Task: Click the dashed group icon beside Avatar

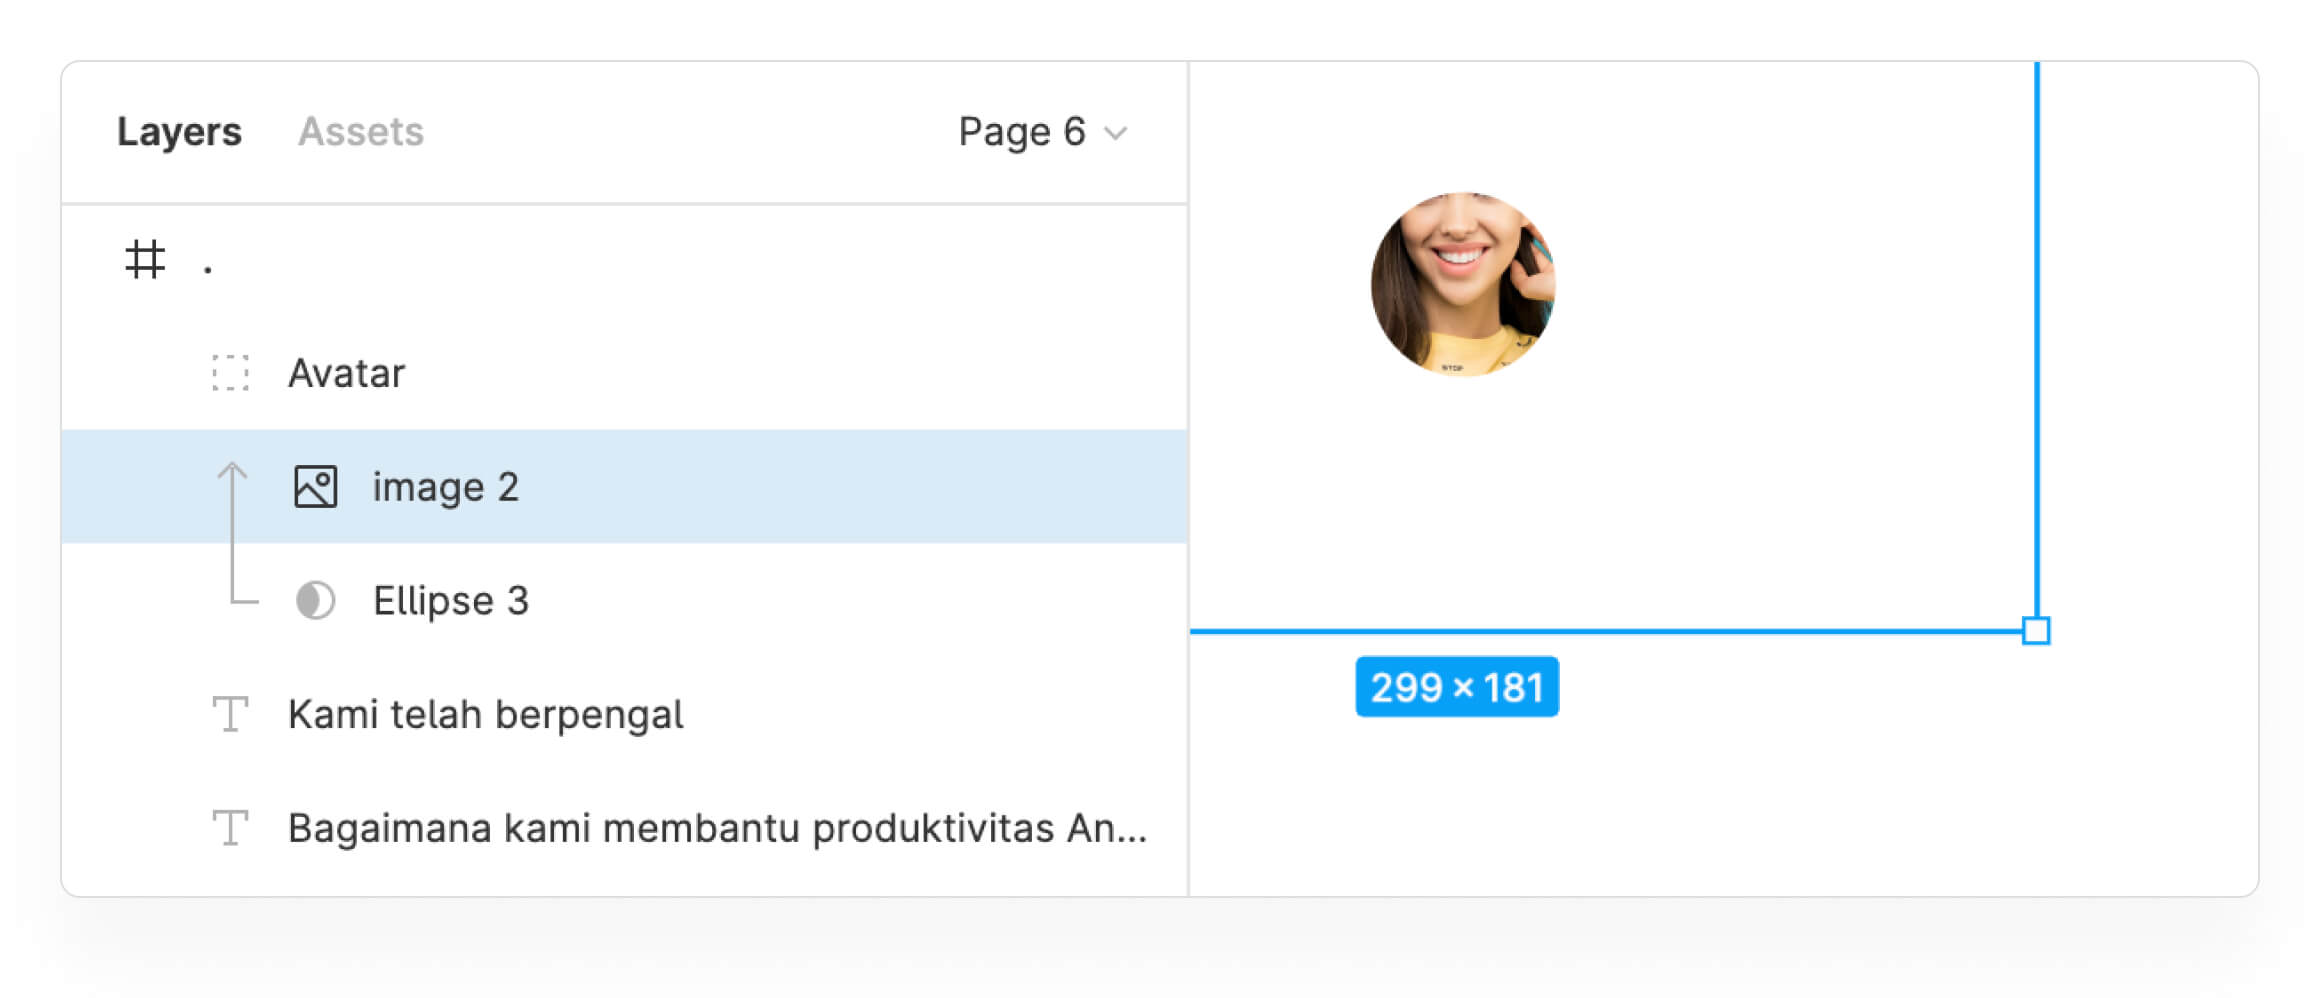Action: 230,373
